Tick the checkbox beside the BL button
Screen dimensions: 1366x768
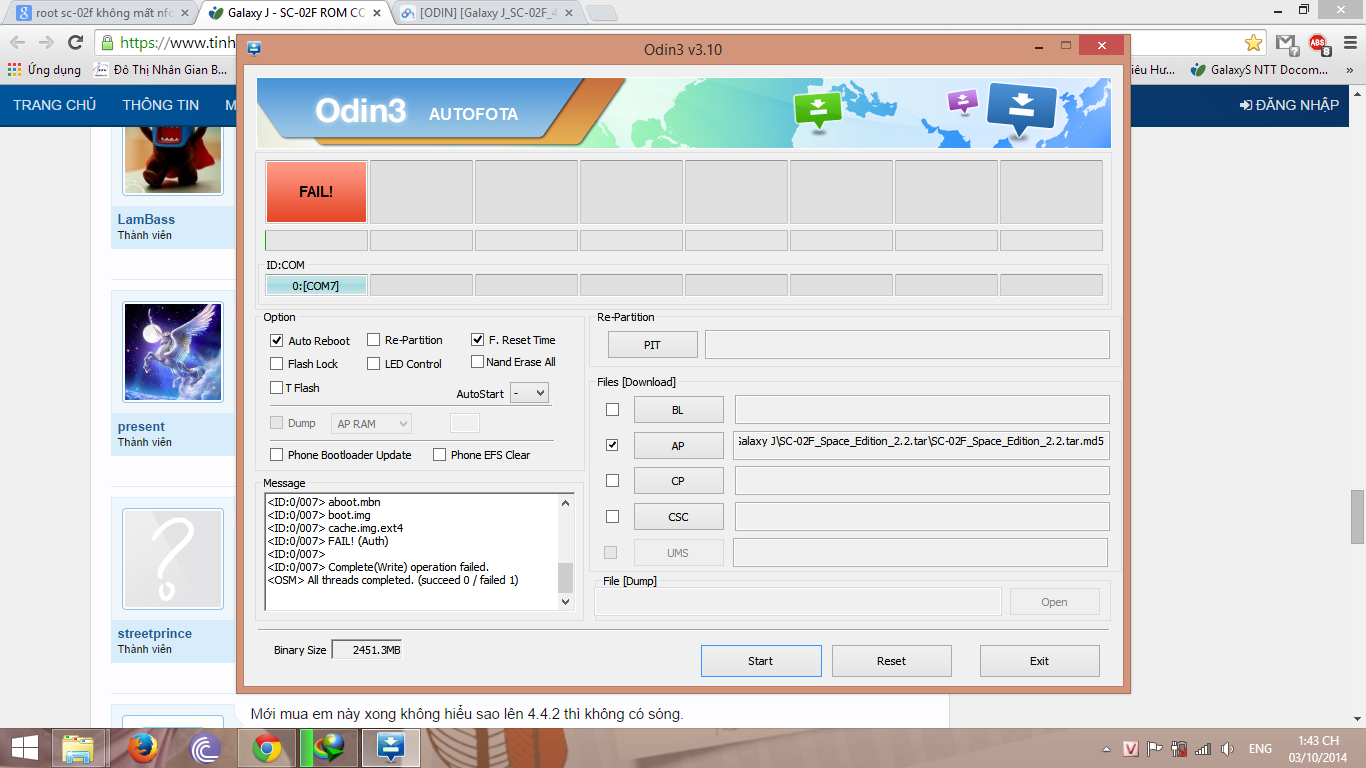click(613, 409)
